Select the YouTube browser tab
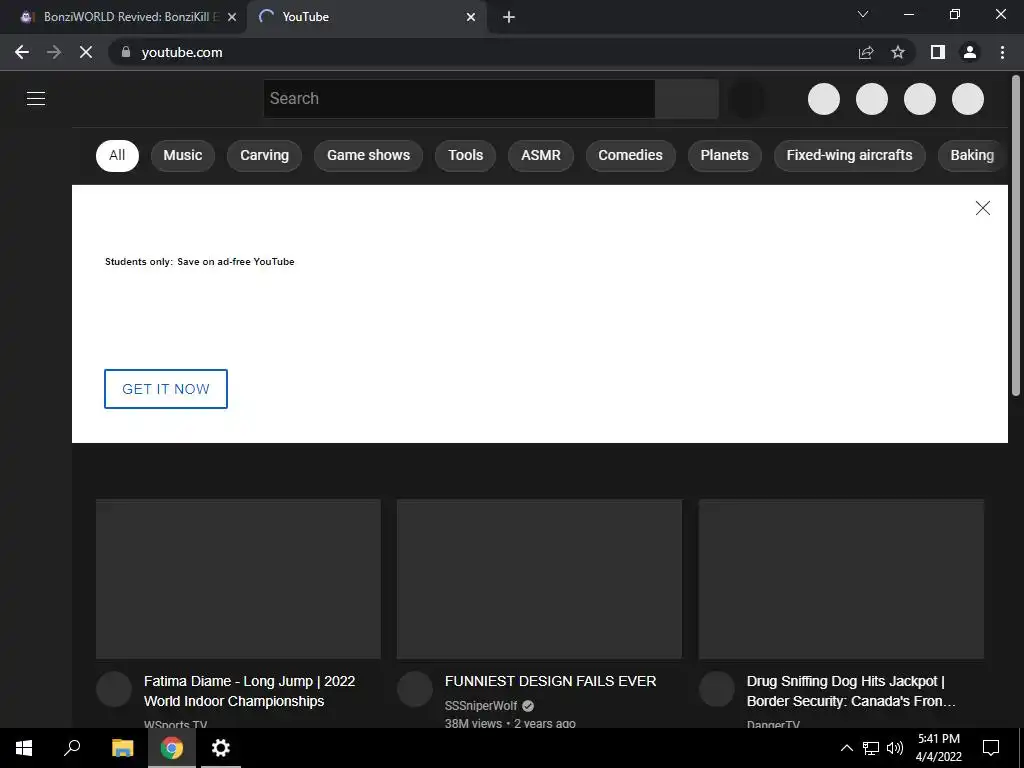 tap(367, 17)
